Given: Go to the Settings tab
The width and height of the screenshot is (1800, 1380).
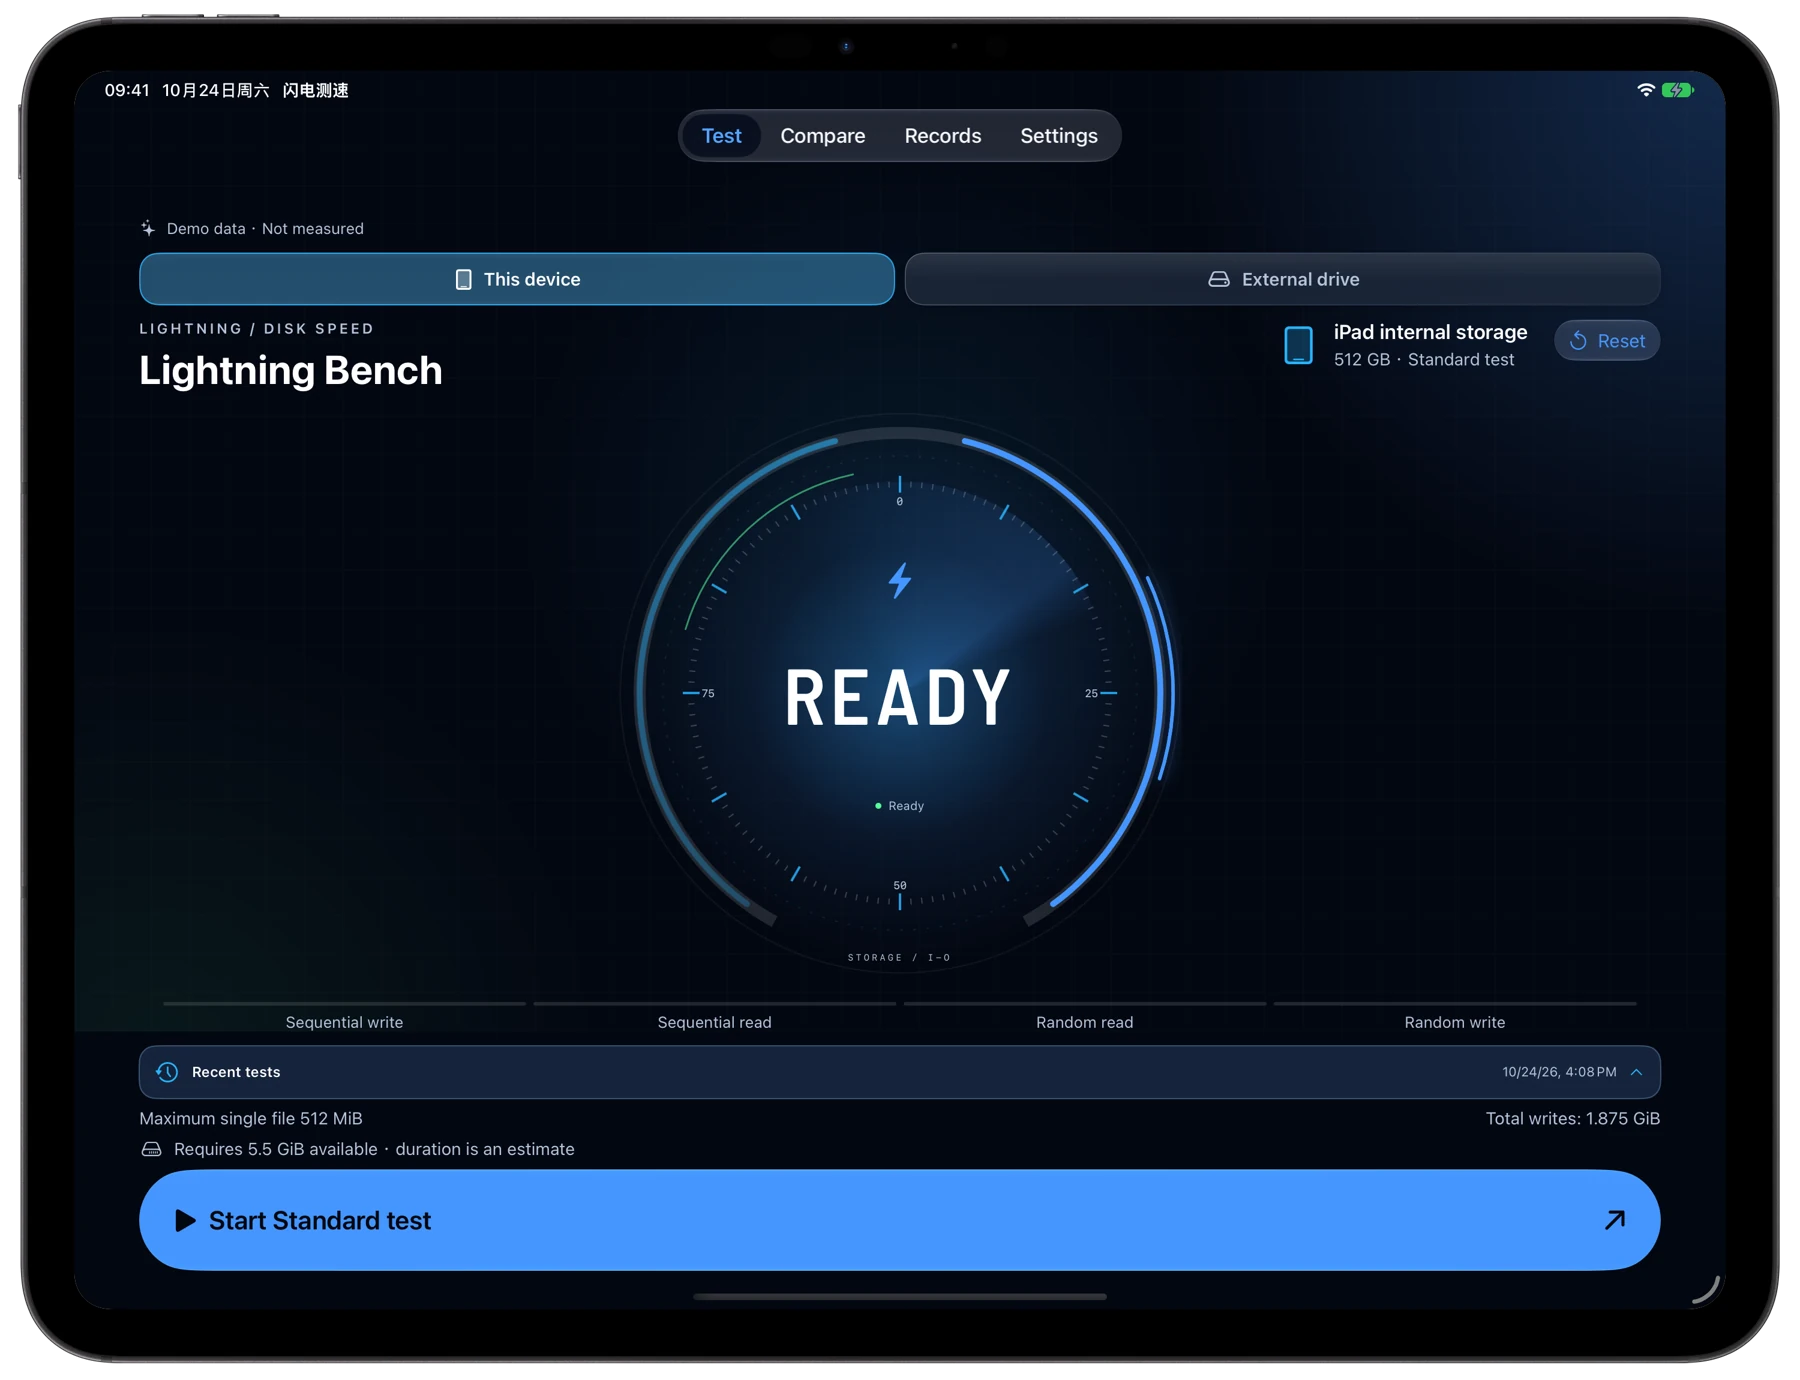Looking at the screenshot, I should pos(1058,136).
